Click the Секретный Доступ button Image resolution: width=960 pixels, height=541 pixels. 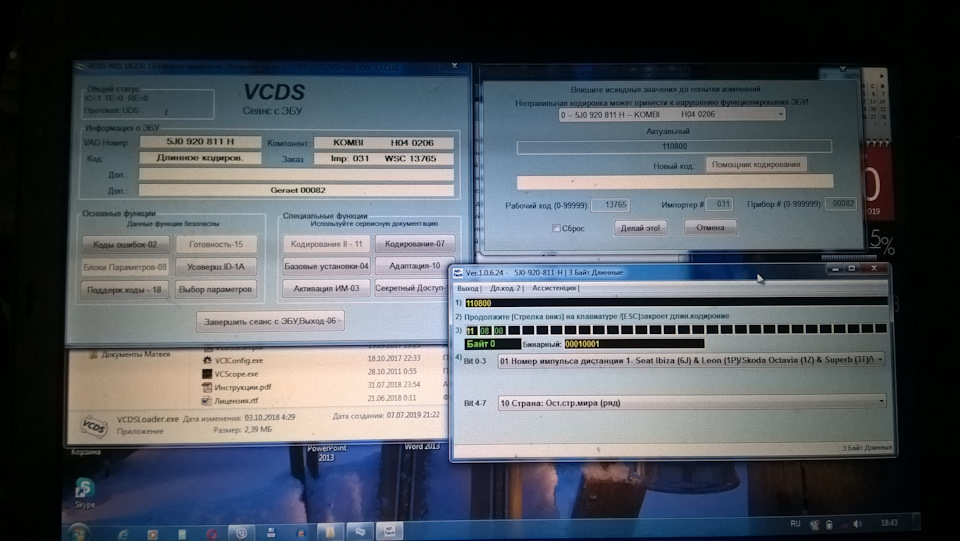[x=410, y=288]
